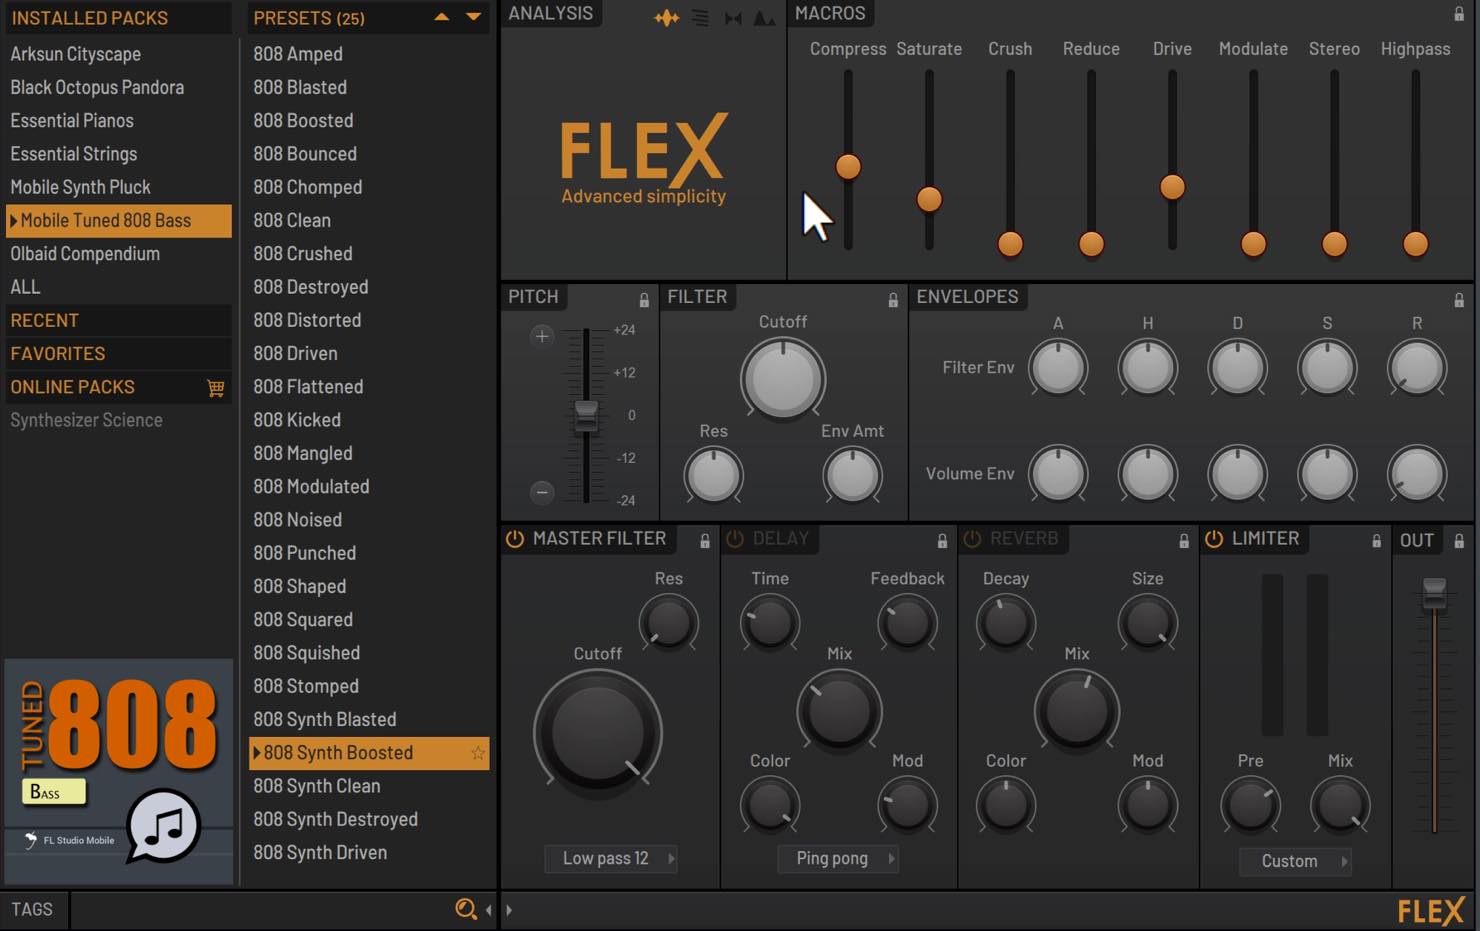1480x931 pixels.
Task: Click the Delay Feedback knob
Action: [907, 623]
